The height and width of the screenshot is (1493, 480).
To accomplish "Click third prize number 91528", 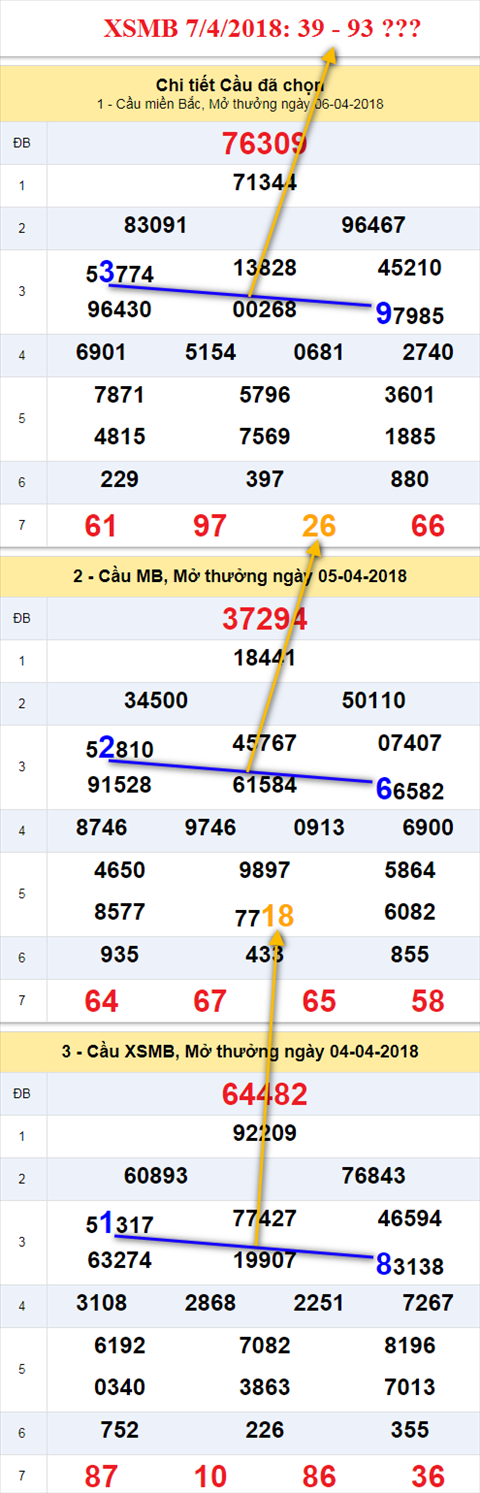I will [120, 785].
